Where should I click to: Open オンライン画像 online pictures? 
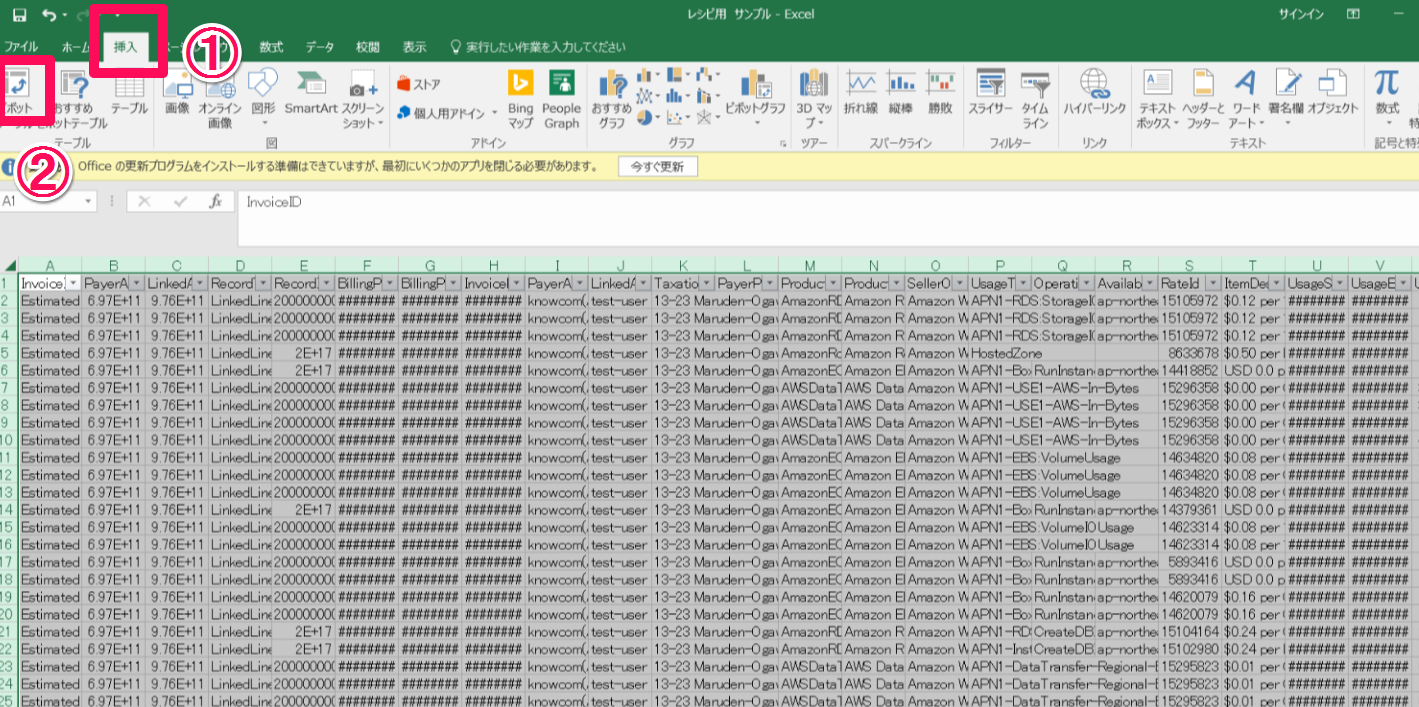pyautogui.click(x=220, y=99)
